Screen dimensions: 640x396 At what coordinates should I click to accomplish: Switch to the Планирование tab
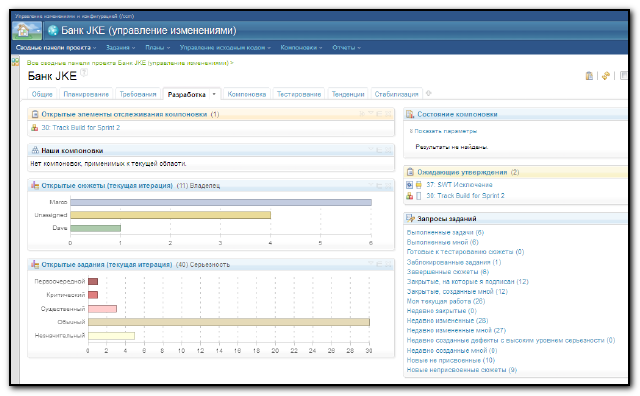[x=86, y=94]
